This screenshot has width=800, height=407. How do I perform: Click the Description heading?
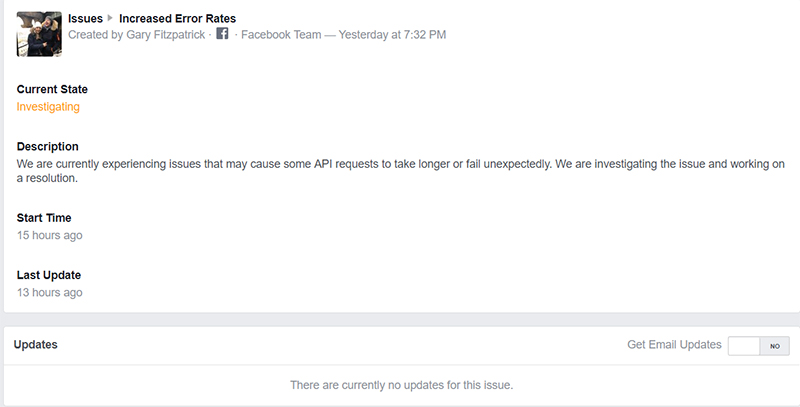47,146
